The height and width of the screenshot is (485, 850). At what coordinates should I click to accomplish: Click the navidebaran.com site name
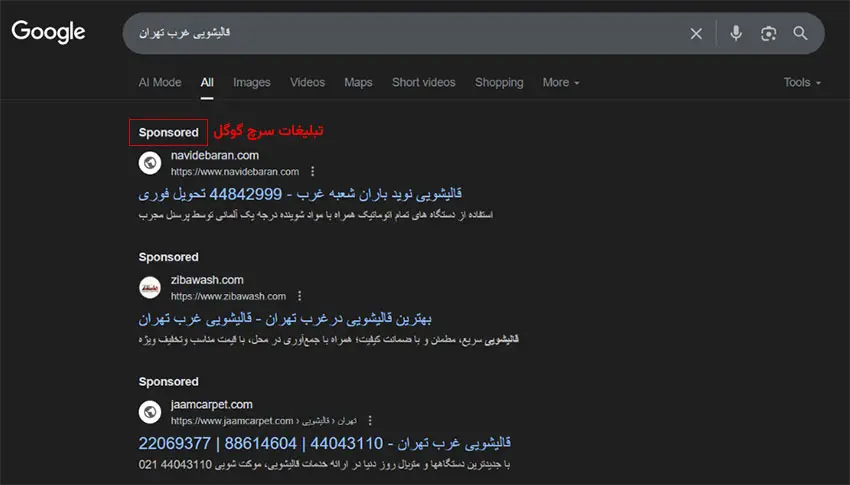pyautogui.click(x=215, y=156)
